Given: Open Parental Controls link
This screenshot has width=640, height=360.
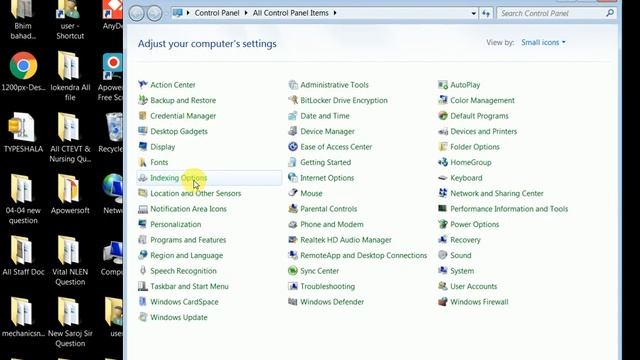Looking at the screenshot, I should pos(329,209).
